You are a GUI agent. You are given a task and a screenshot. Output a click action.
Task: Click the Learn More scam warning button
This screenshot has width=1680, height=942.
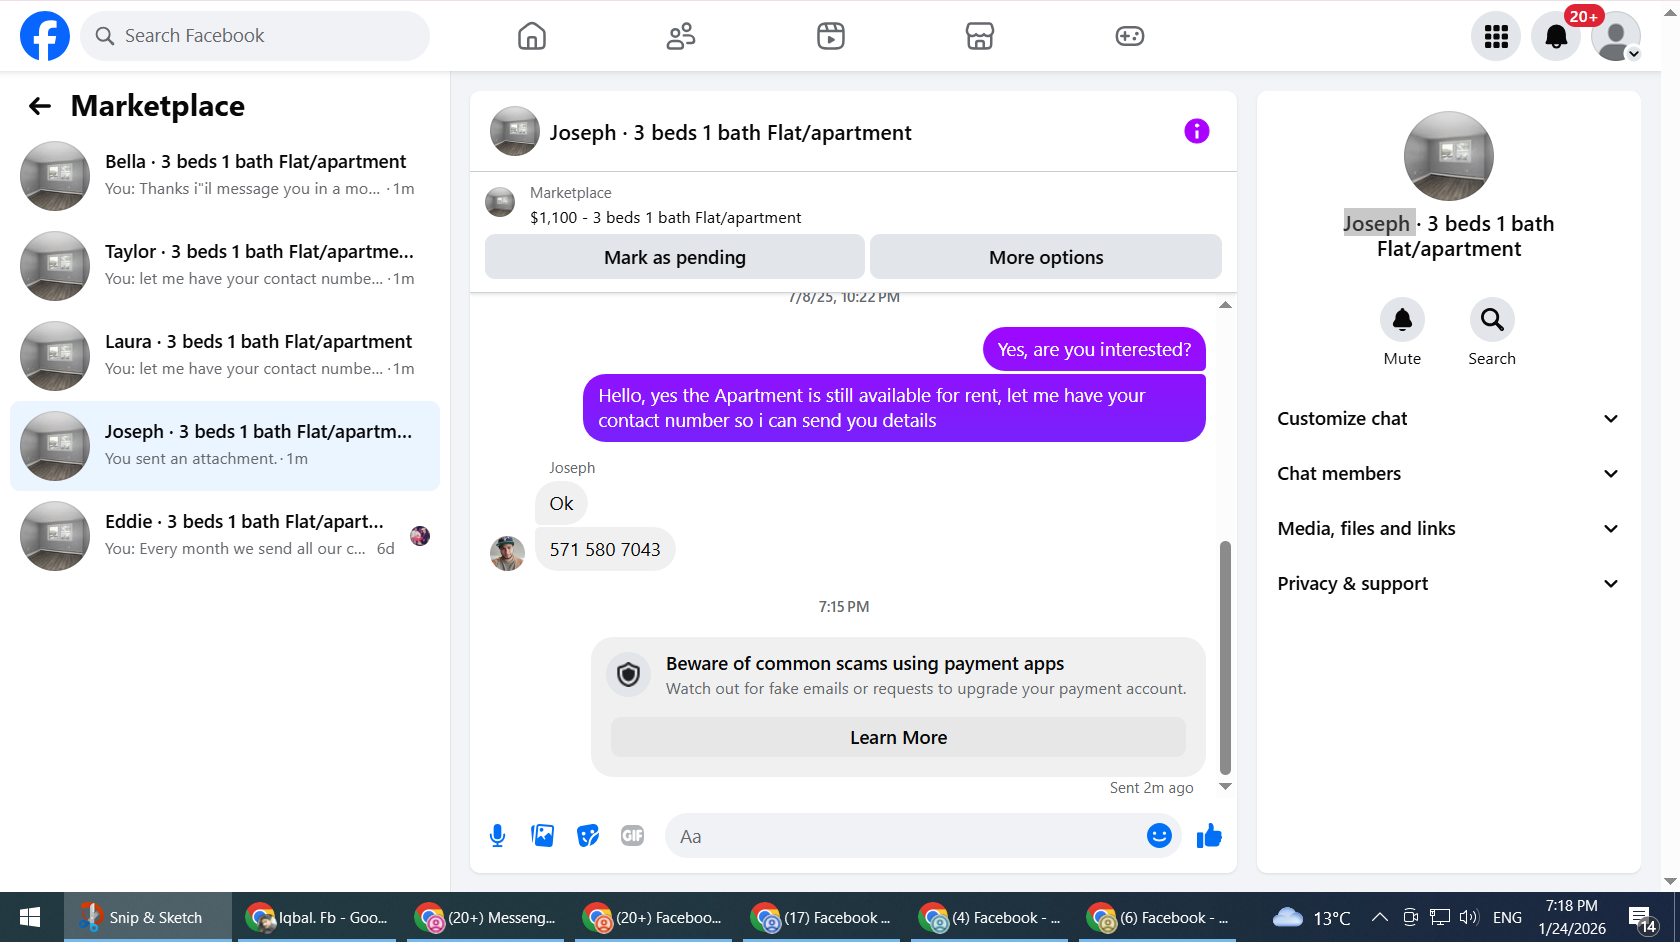tap(898, 737)
